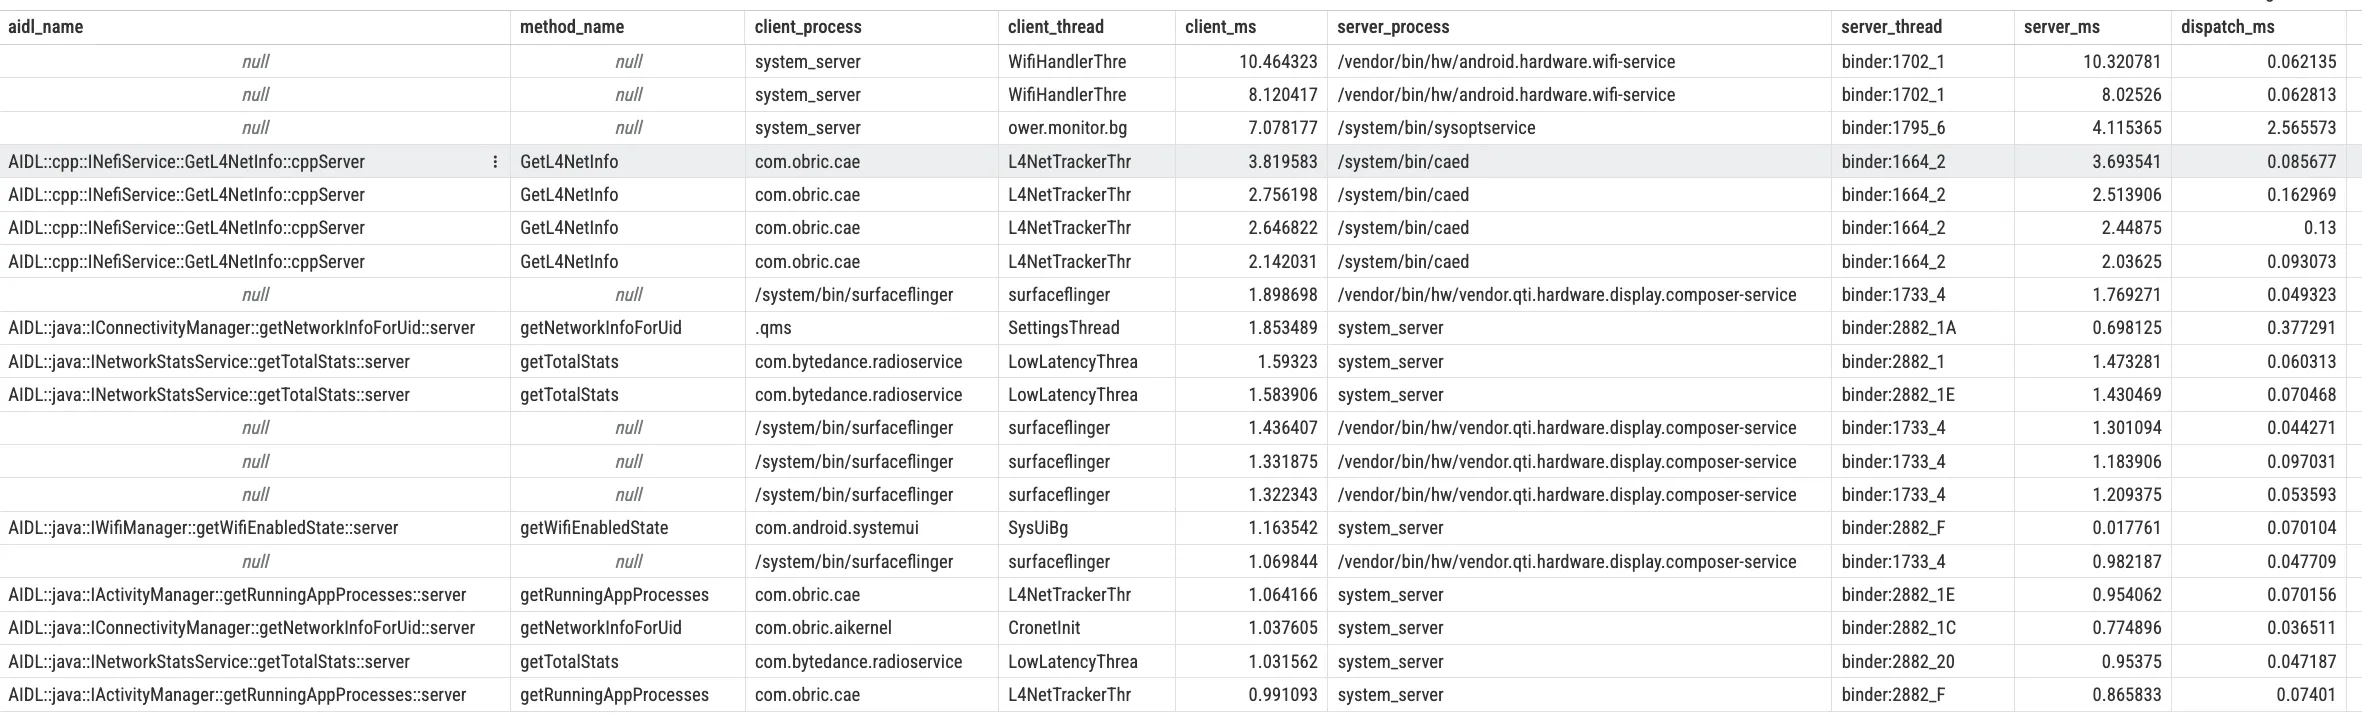Screen dimensions: 2362x726
Task: Sort by the aidl_name column header
Action: pos(46,27)
